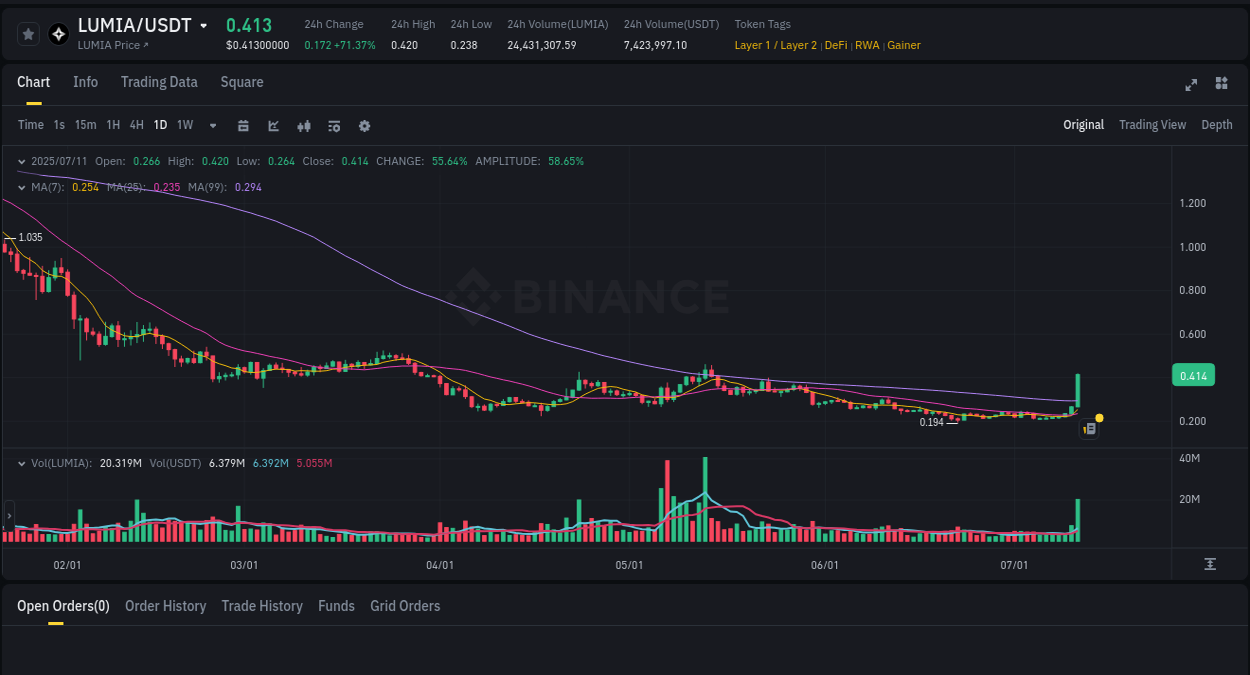Screen dimensions: 1250x675
Task: Switch to the Trading View chart tab
Action: point(1152,125)
